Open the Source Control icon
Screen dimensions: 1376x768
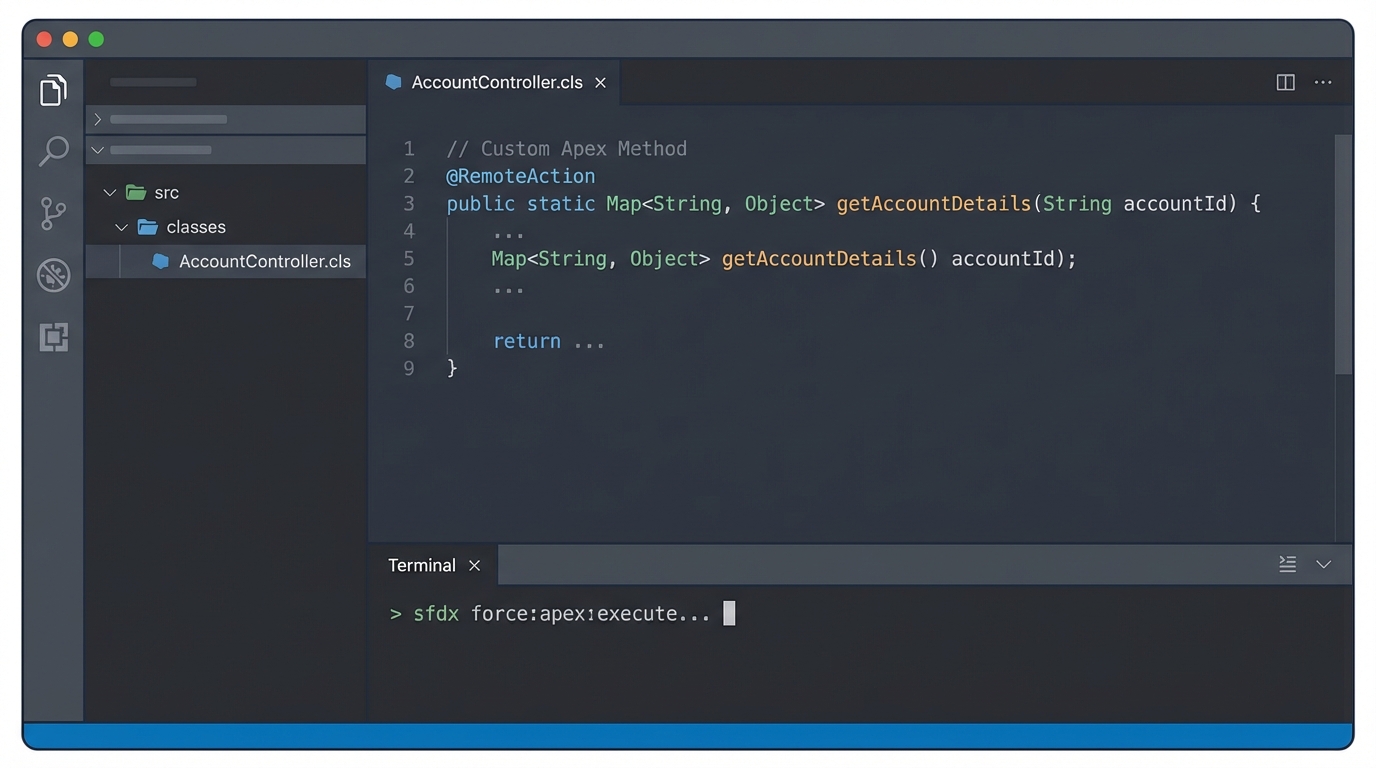(52, 213)
